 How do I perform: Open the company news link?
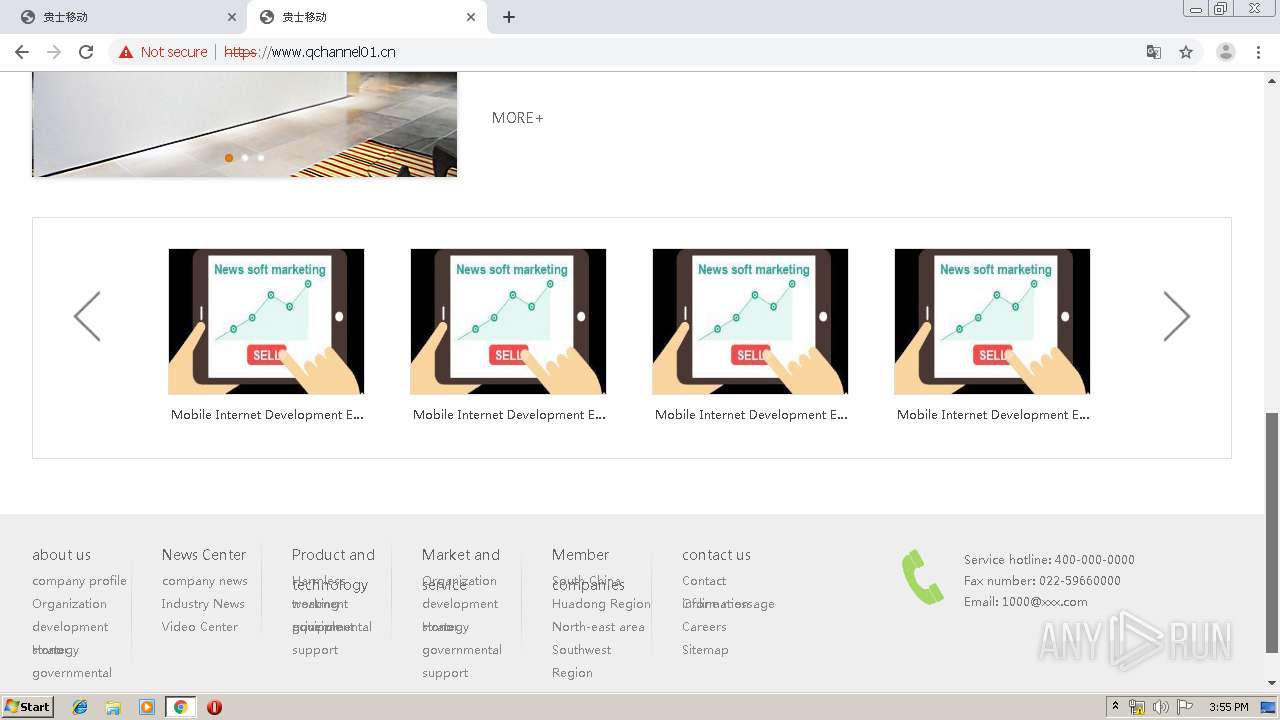(x=204, y=581)
